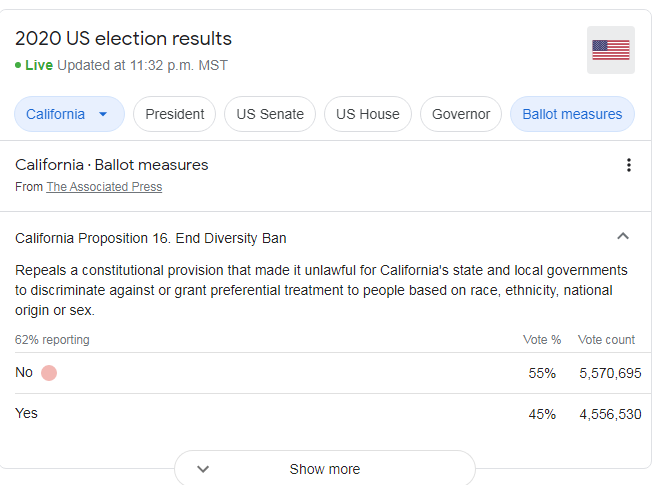Select the Ballot measures tab

click(x=572, y=114)
